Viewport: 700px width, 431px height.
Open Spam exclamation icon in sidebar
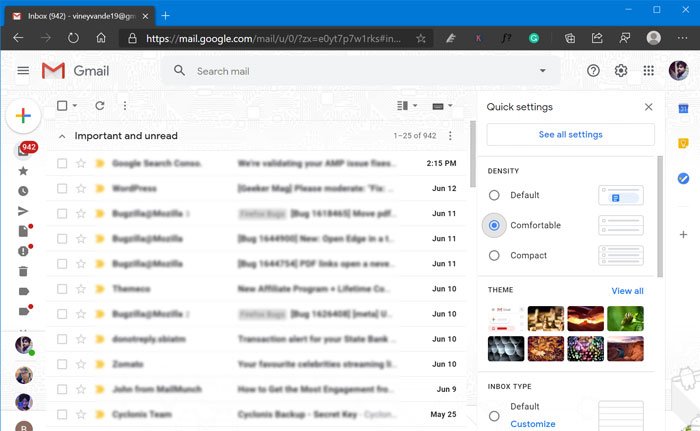coord(24,251)
